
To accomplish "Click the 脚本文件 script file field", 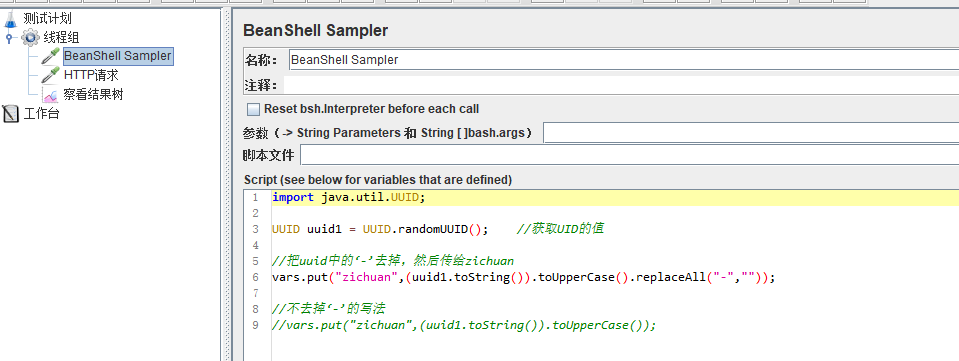I will tap(629, 155).
